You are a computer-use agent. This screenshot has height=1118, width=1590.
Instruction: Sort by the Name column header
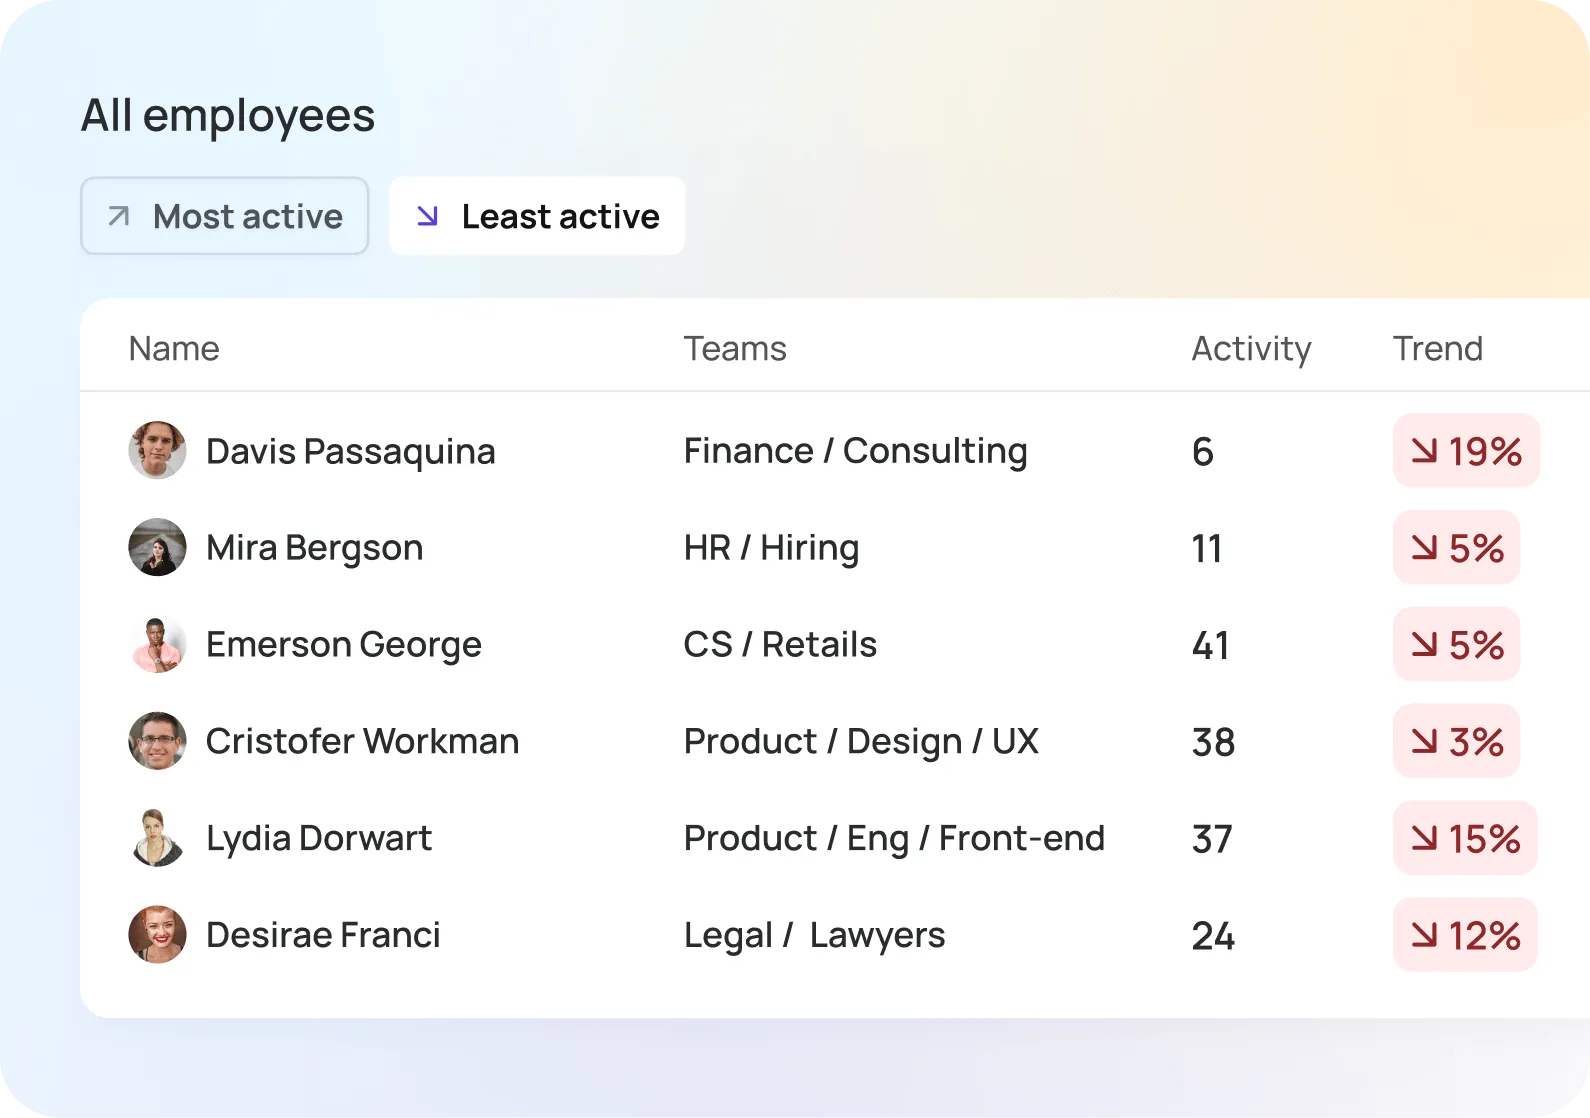coord(174,348)
